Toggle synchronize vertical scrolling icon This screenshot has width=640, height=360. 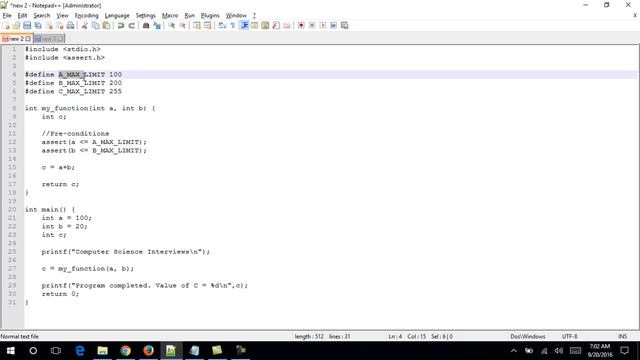click(197, 25)
